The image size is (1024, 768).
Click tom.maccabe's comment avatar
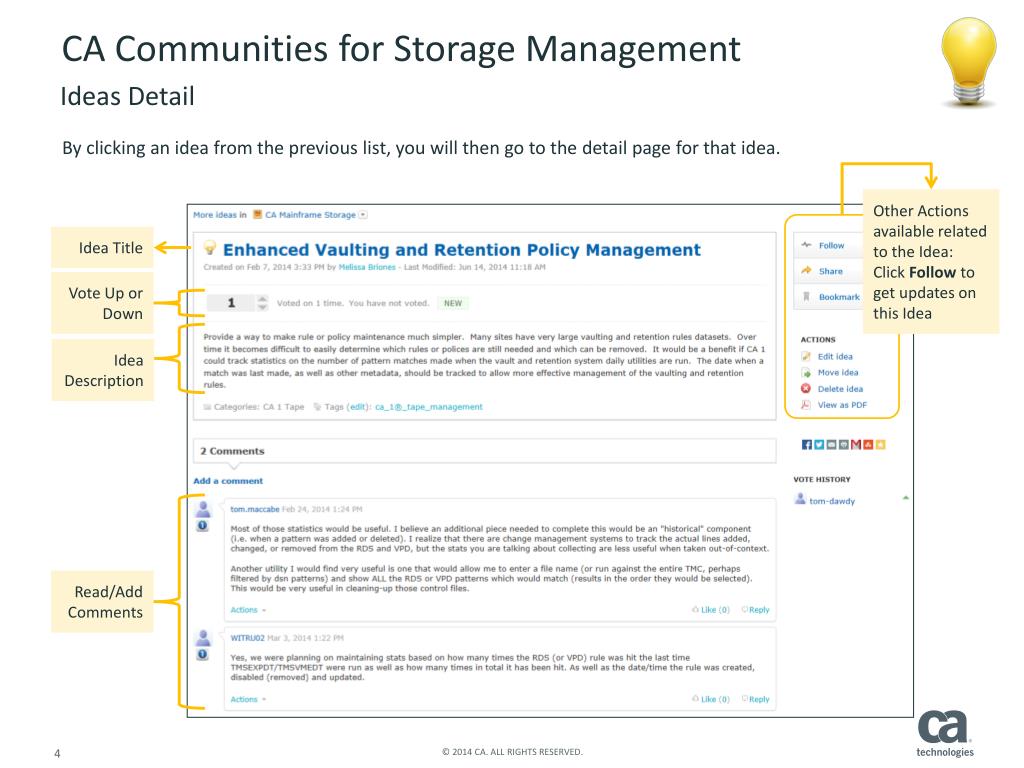pos(203,509)
